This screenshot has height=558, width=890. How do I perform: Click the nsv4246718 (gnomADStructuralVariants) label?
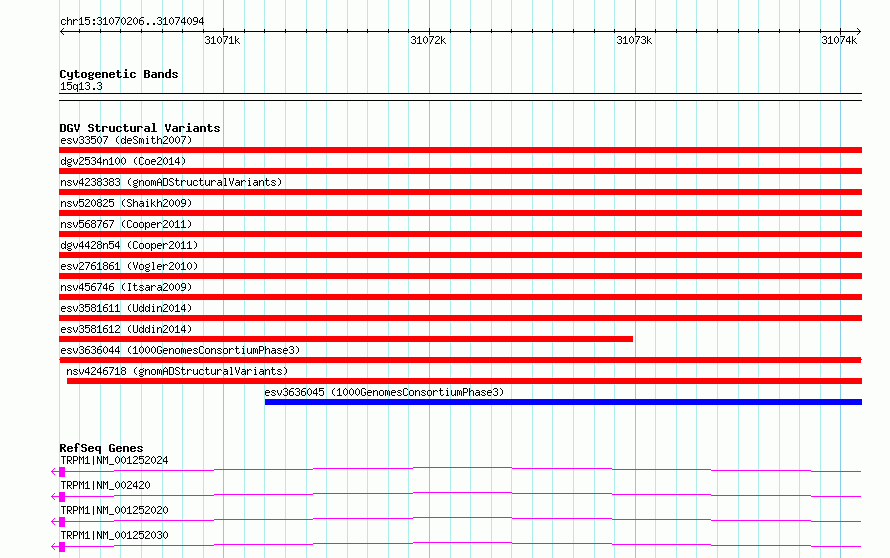[x=177, y=371]
